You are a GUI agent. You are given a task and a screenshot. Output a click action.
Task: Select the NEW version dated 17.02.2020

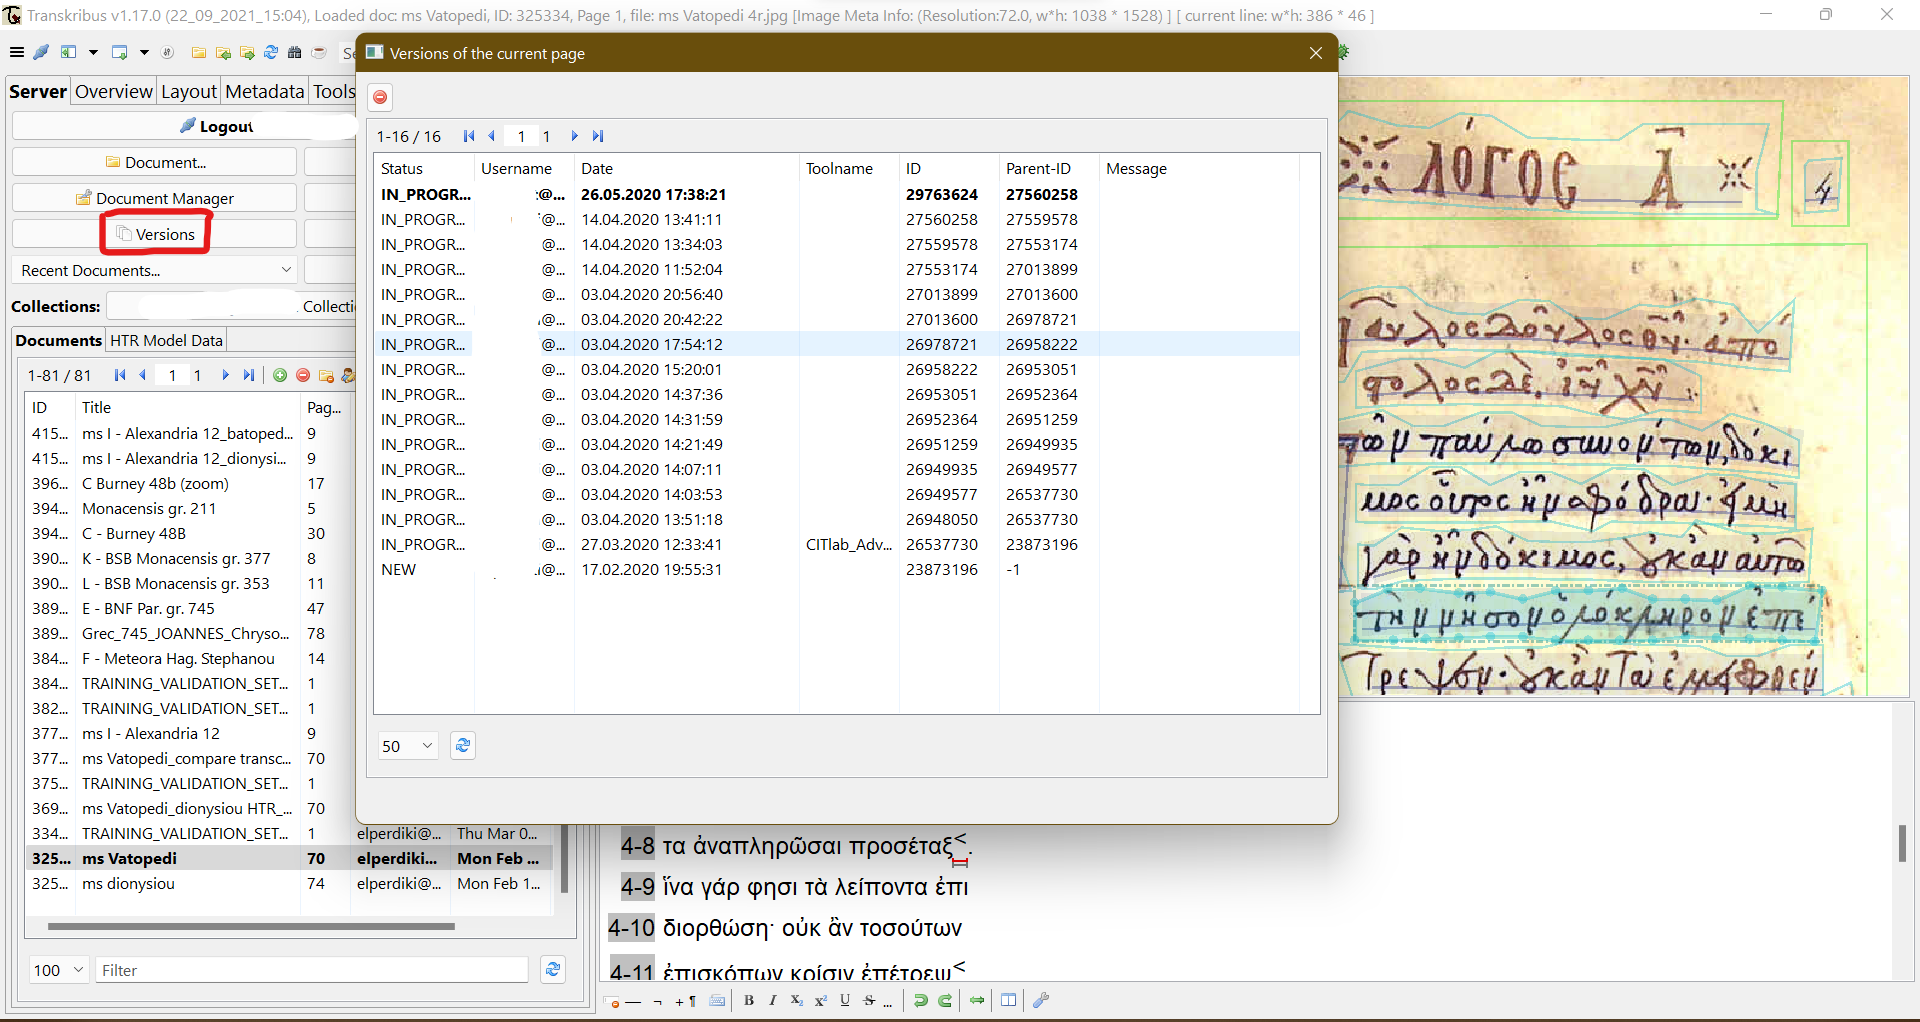click(x=838, y=569)
